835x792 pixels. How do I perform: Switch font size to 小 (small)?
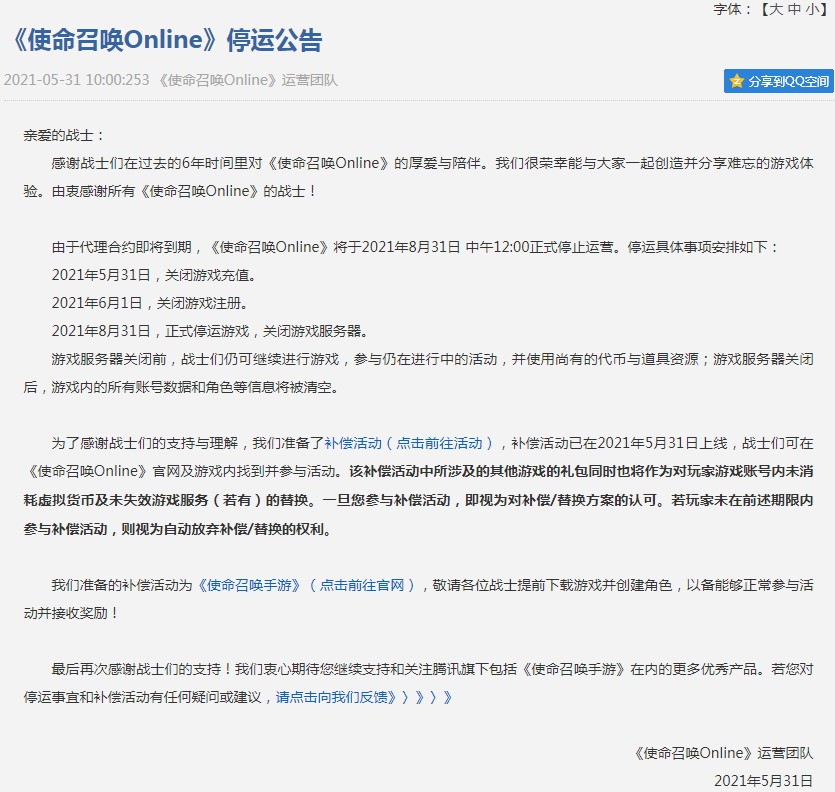pyautogui.click(x=814, y=10)
